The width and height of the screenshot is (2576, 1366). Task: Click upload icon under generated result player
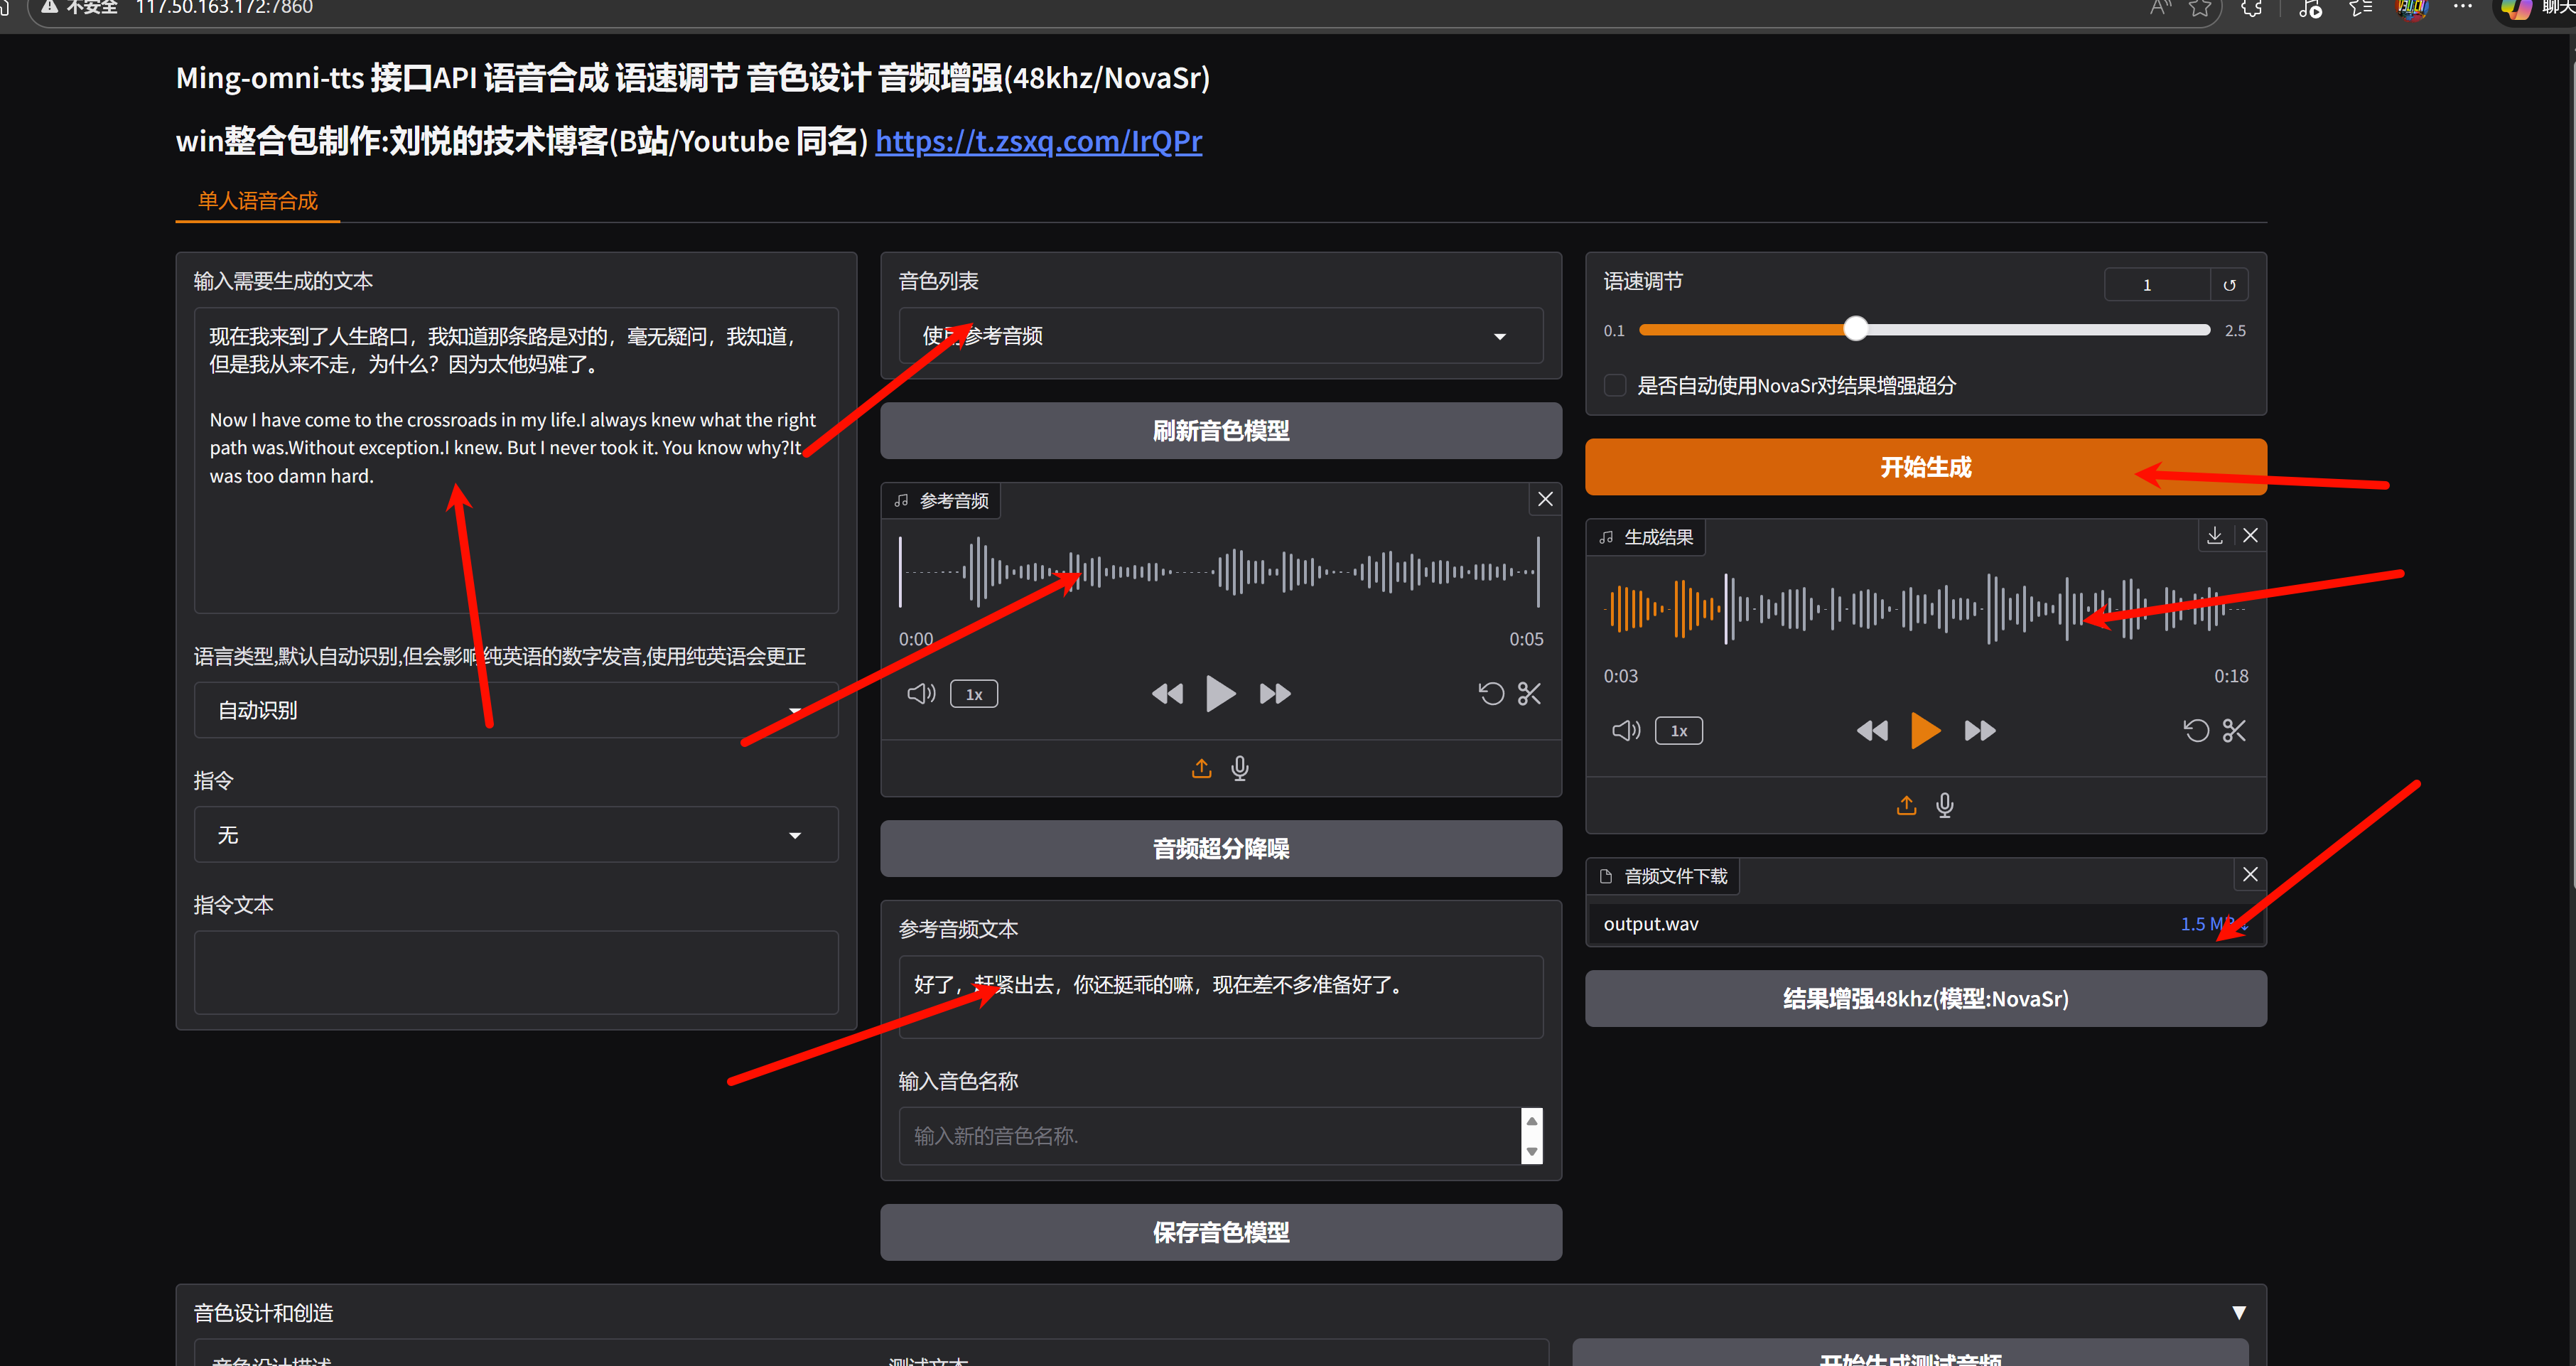(x=1906, y=805)
